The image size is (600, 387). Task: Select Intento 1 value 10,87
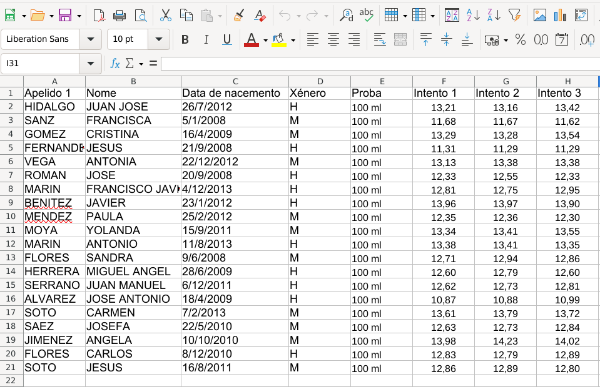443,299
